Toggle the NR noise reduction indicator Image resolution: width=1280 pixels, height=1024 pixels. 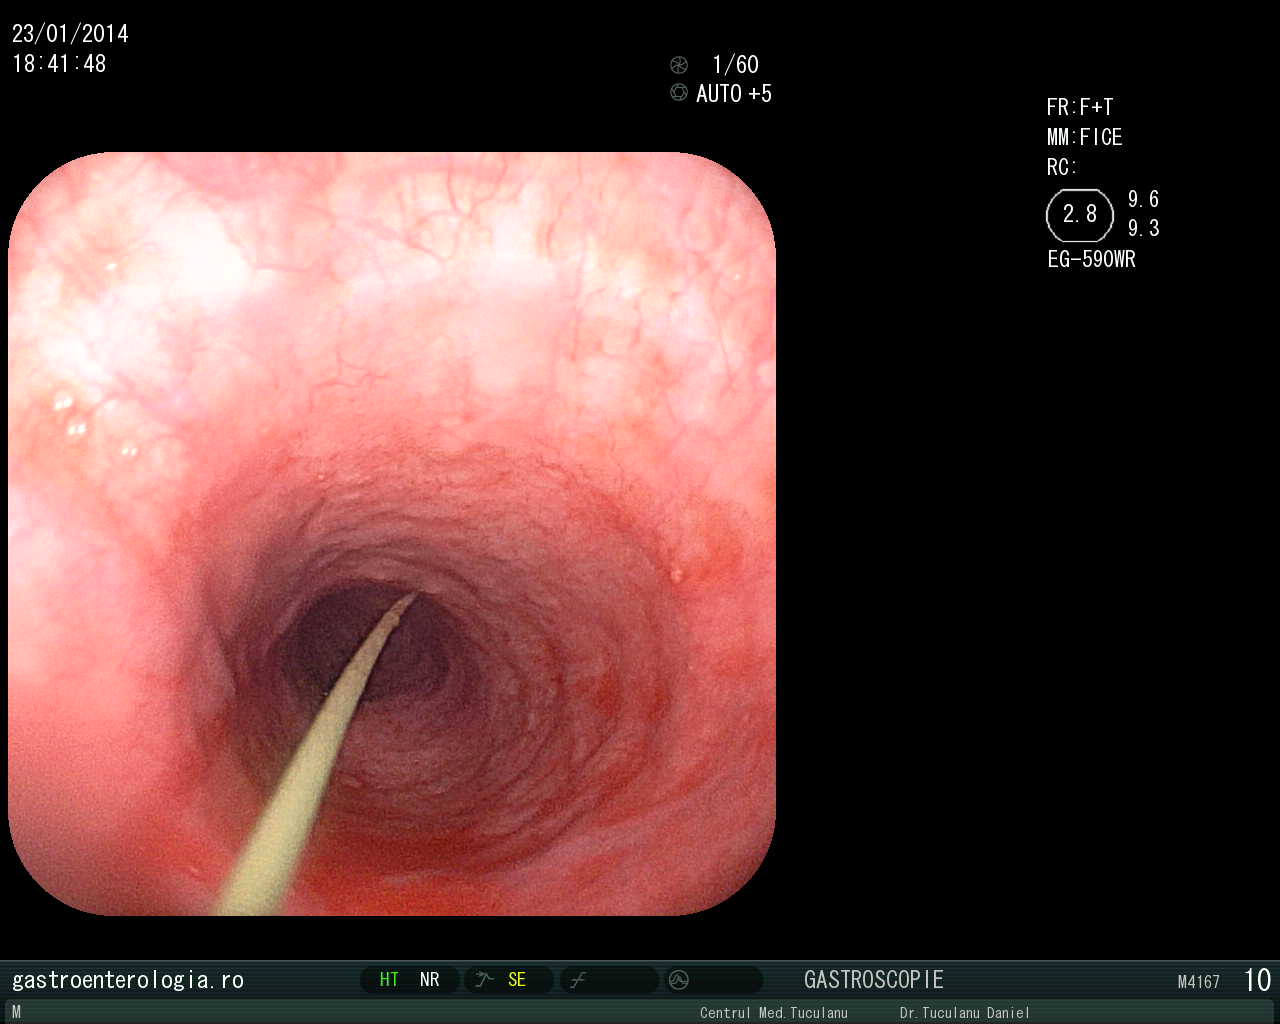pos(430,980)
